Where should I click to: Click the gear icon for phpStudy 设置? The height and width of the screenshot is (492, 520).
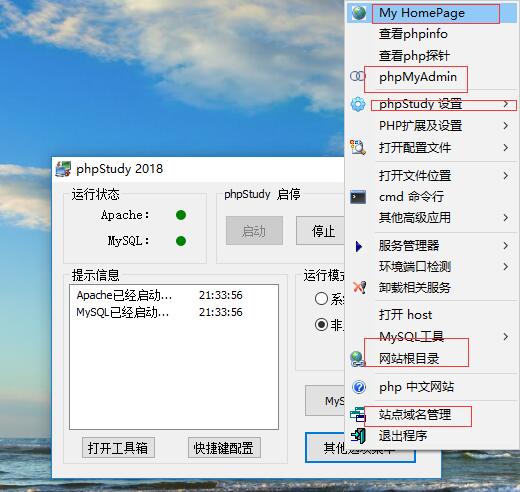pyautogui.click(x=358, y=104)
